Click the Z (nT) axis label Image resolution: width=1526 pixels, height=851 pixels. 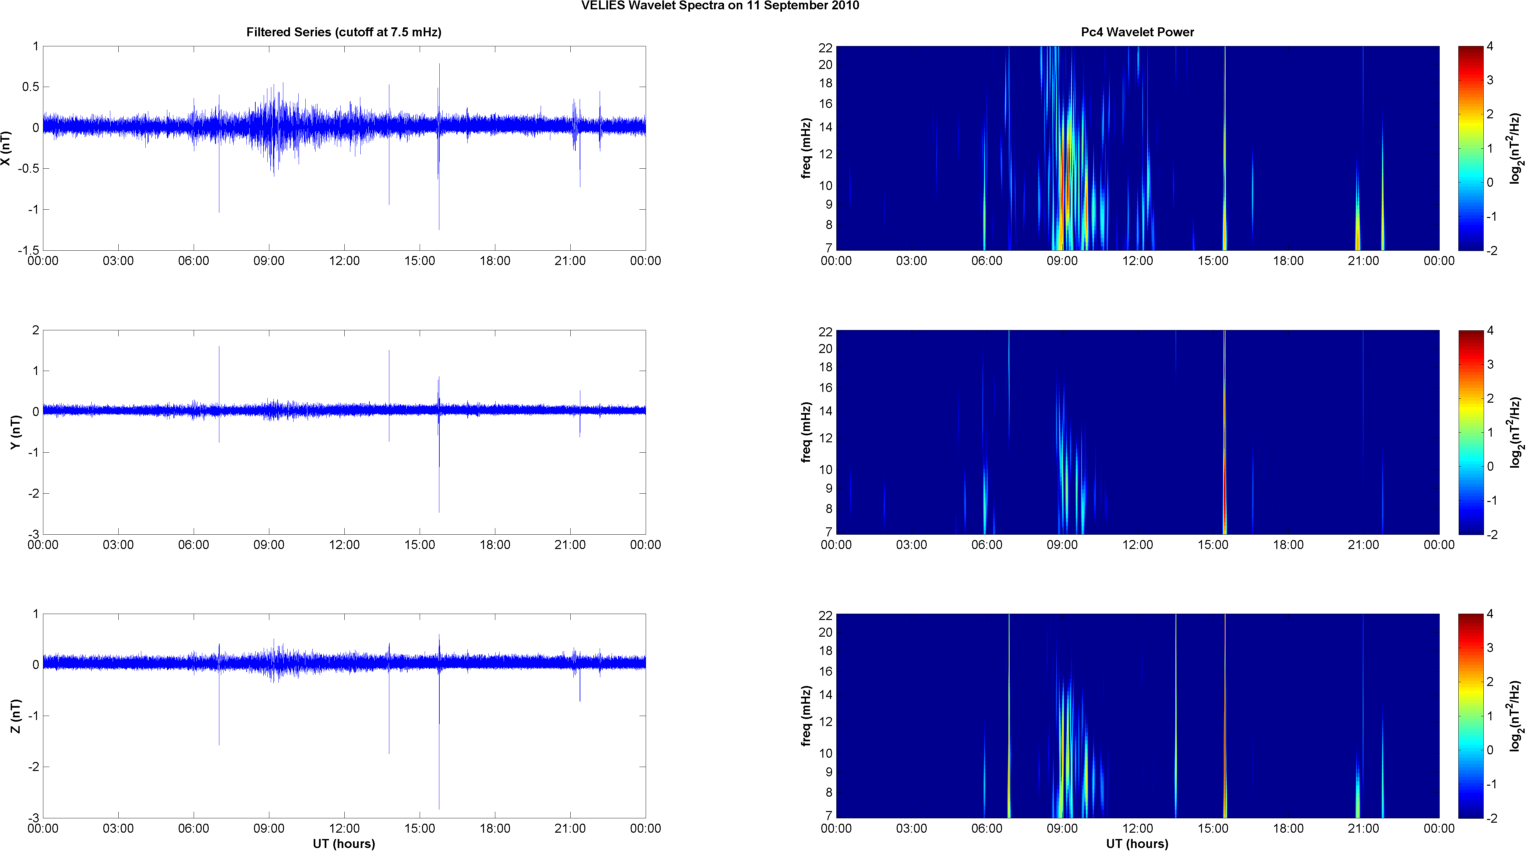click(15, 716)
